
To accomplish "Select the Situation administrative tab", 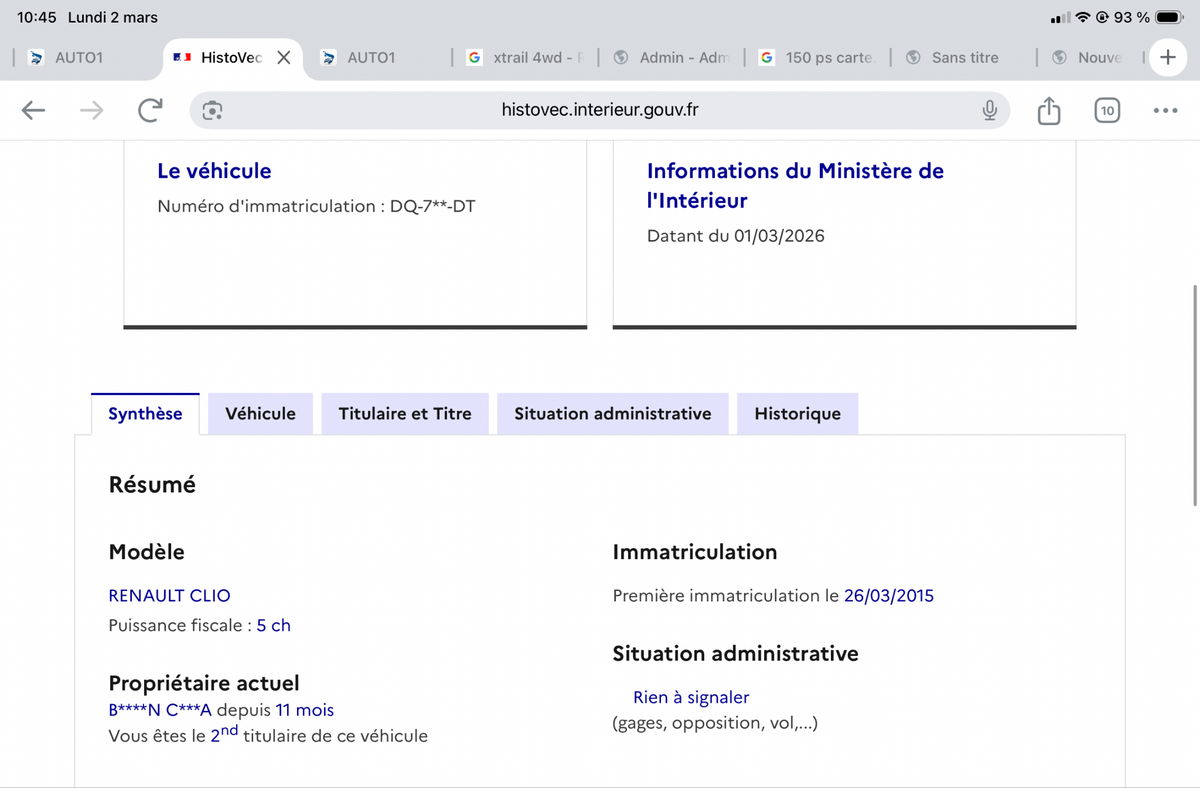I will click(x=612, y=413).
